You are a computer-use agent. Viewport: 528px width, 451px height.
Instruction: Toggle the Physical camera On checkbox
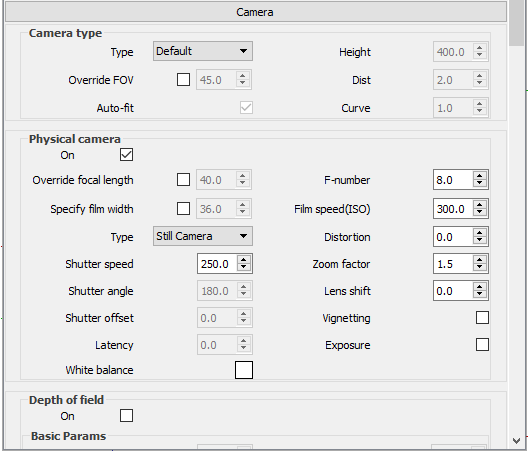click(x=126, y=155)
